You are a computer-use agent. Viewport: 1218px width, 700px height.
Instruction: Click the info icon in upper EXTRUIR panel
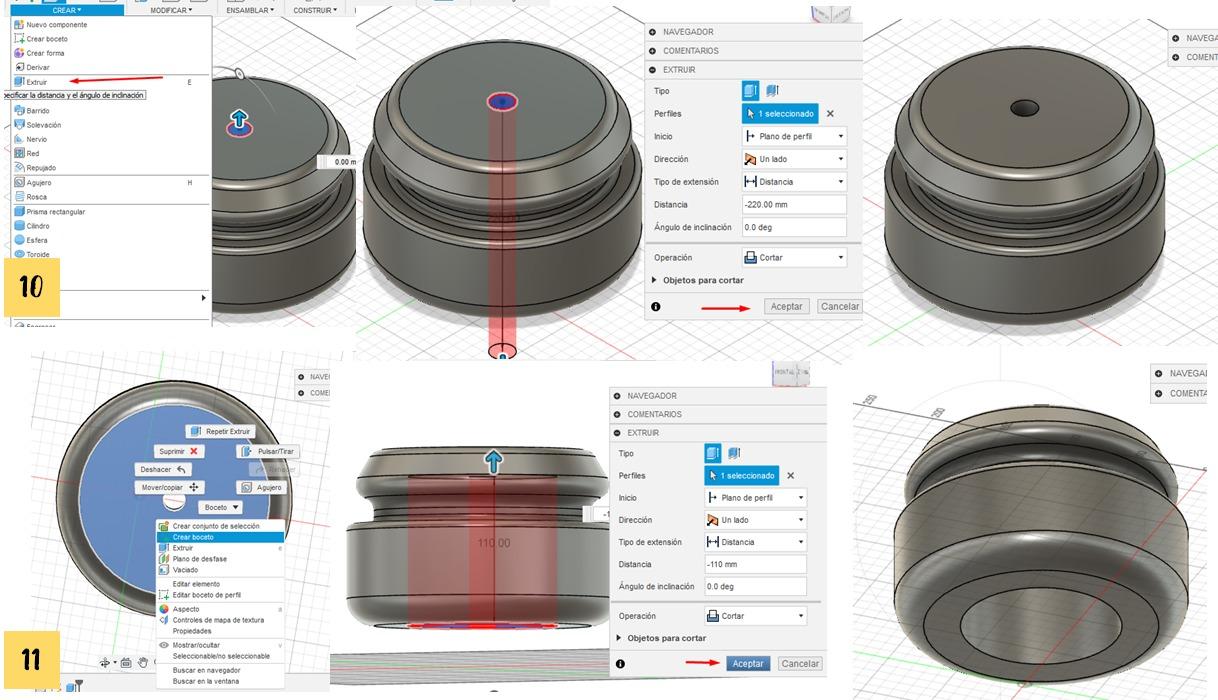656,307
